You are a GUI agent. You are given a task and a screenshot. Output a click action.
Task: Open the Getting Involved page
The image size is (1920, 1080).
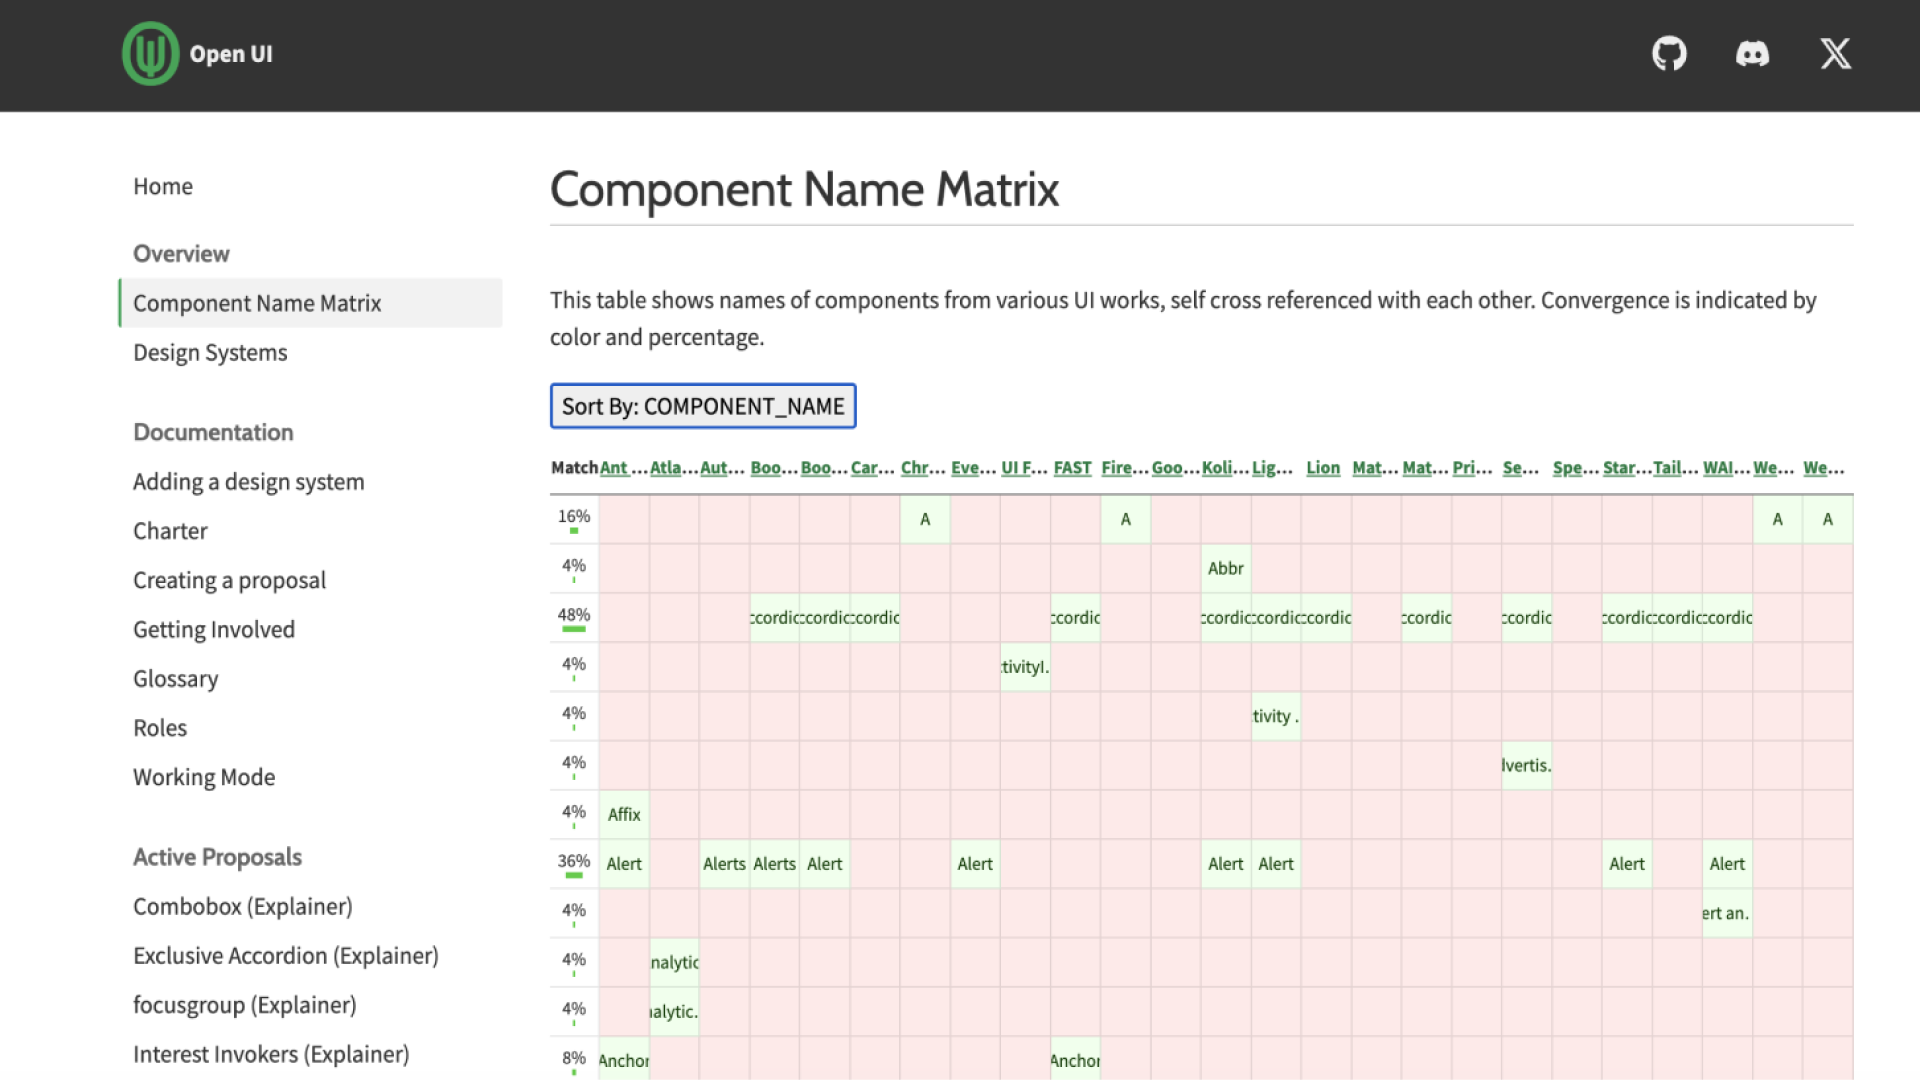(x=214, y=629)
